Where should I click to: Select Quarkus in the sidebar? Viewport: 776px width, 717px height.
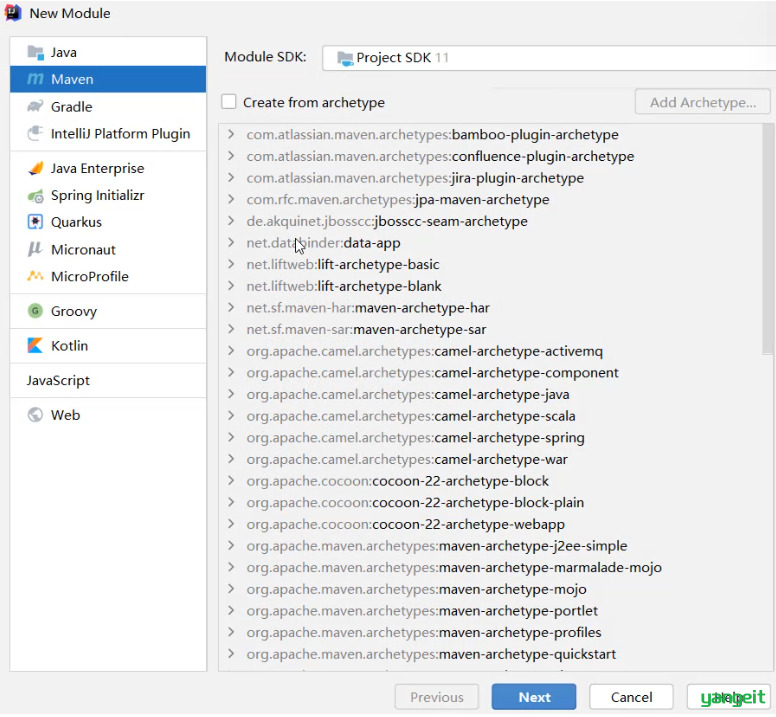coord(108,222)
